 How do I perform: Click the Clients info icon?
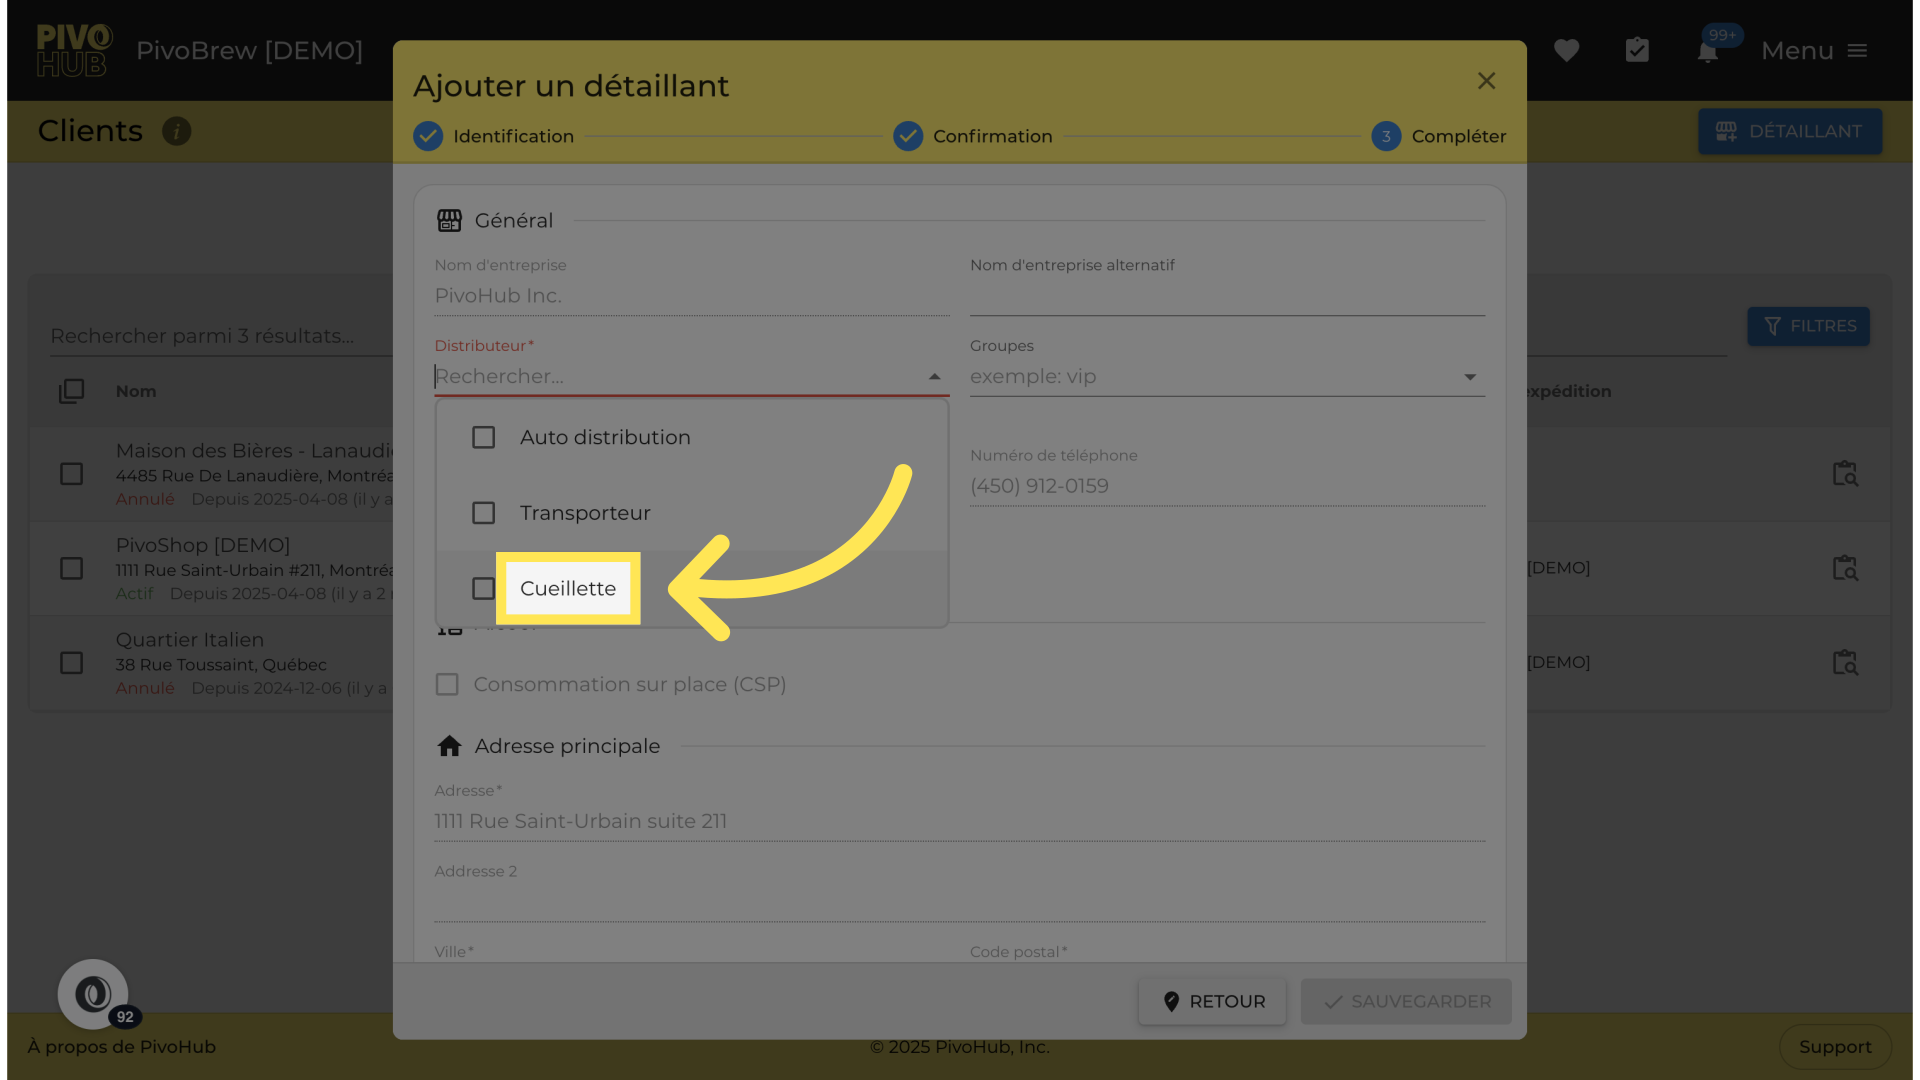click(177, 131)
